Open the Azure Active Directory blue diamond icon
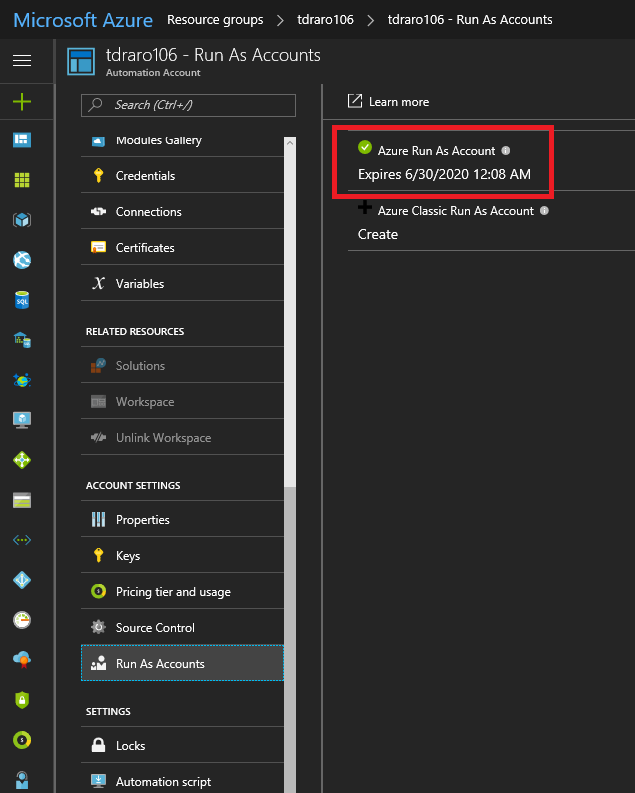Viewport: 635px width, 793px height. click(22, 580)
